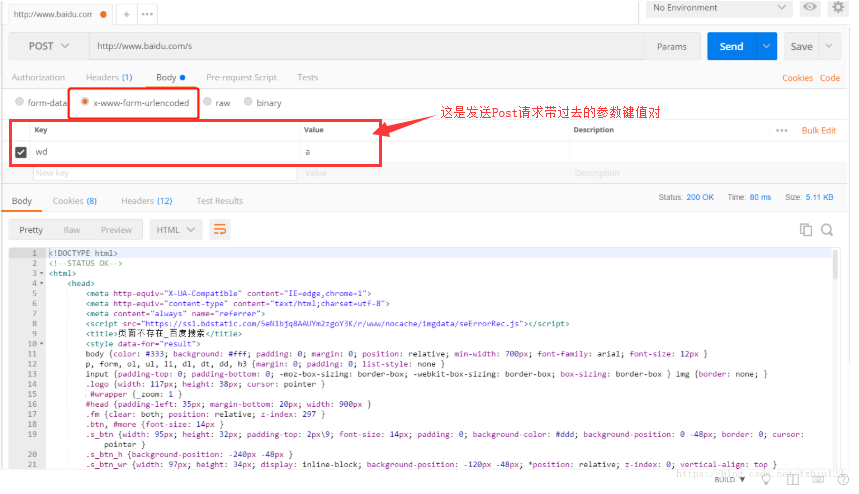Collapse the html tag fold at line 3
The width and height of the screenshot is (859, 494).
[x=42, y=273]
